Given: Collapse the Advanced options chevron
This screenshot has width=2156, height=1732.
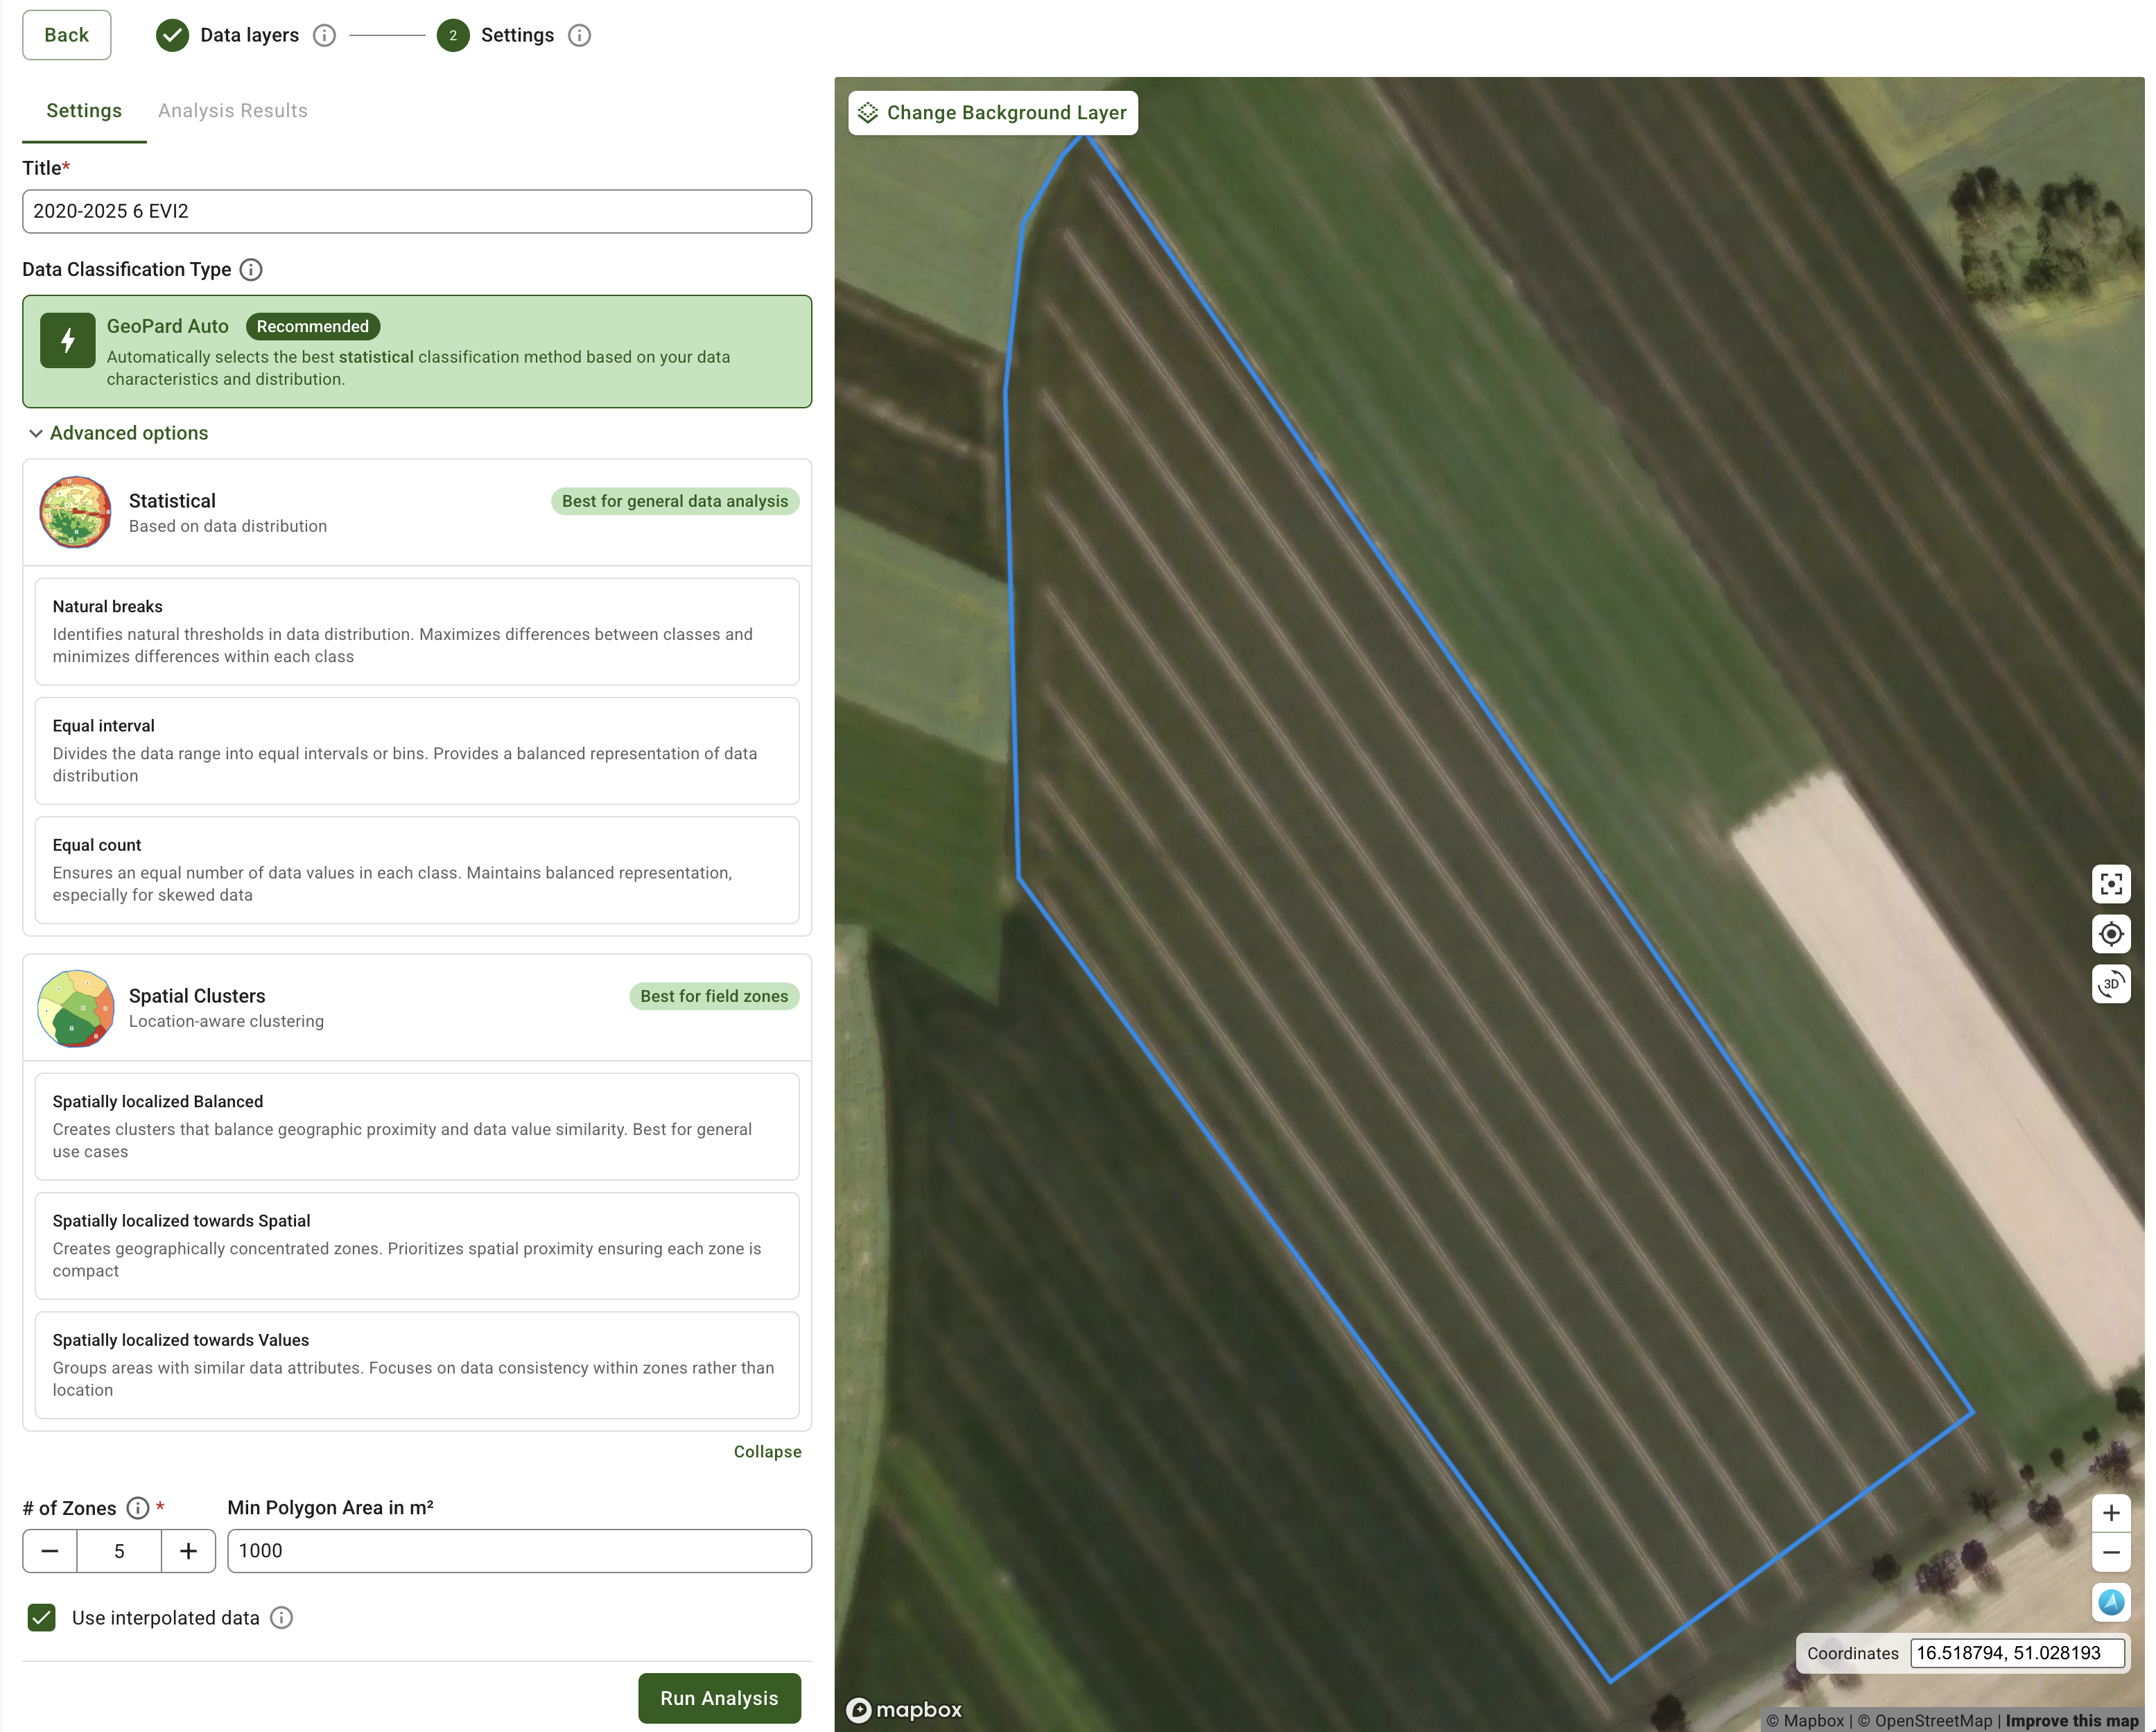Looking at the screenshot, I should click(x=36, y=434).
